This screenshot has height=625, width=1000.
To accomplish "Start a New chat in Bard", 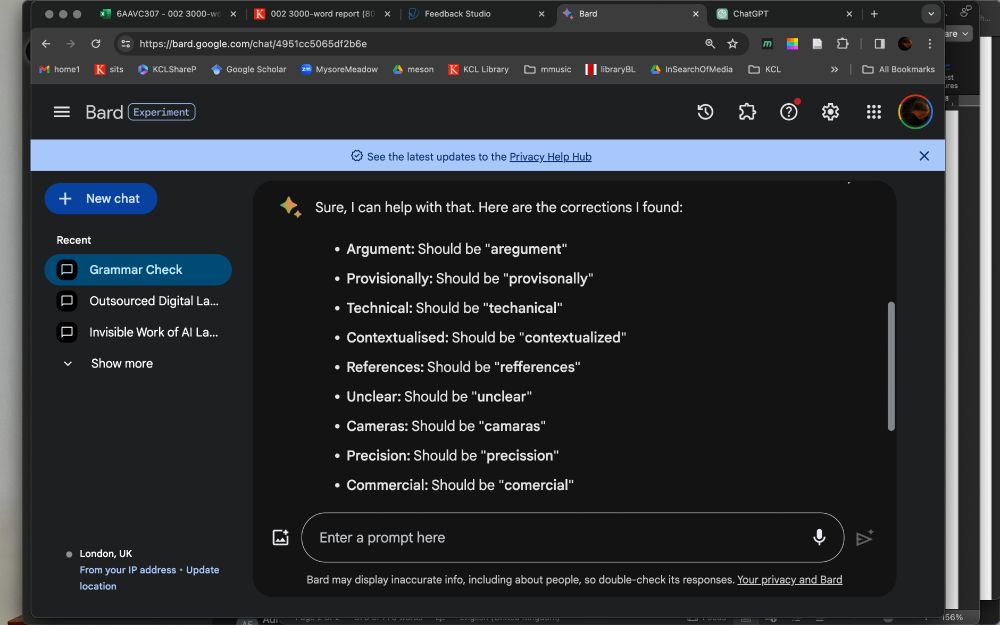I will 100,198.
